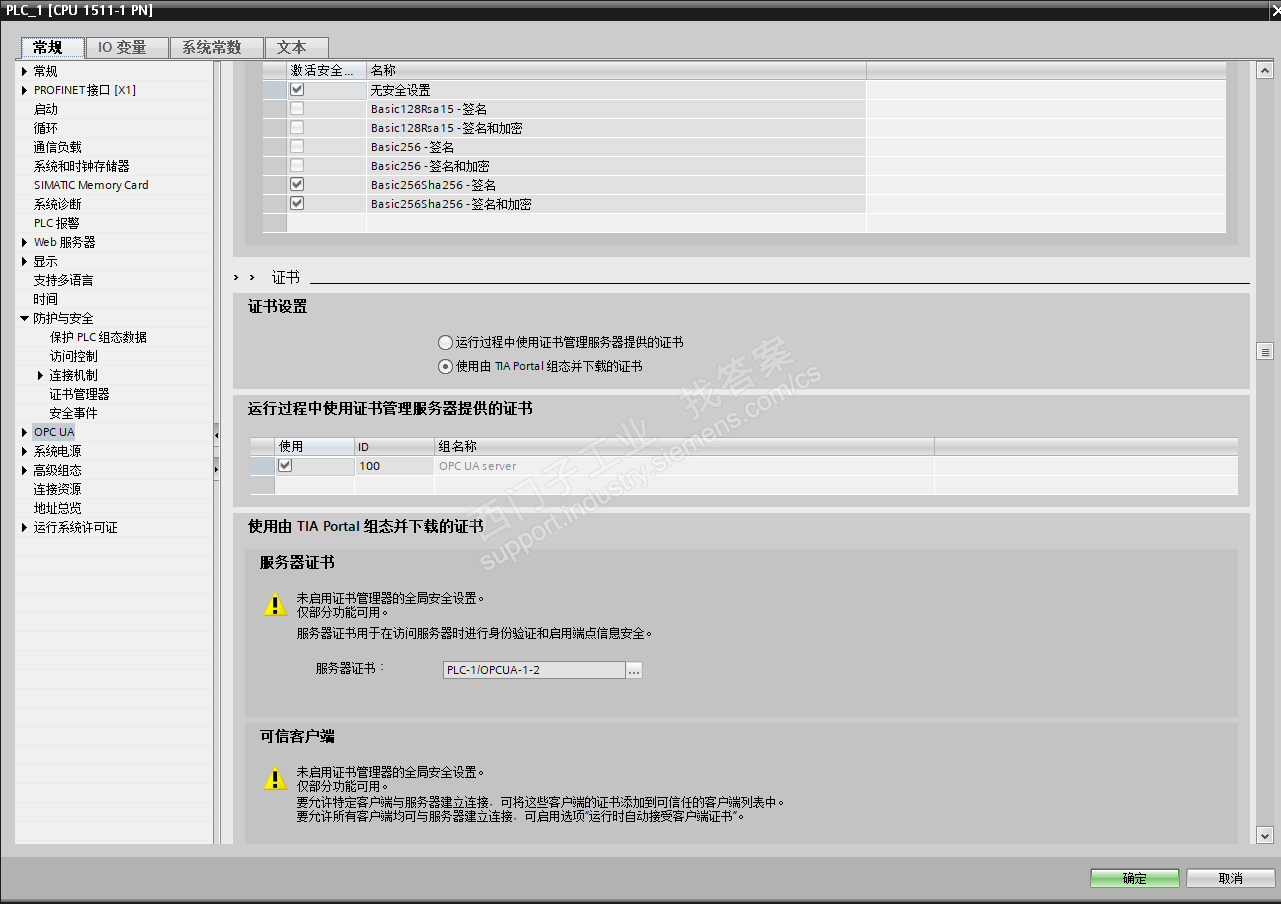The image size is (1281, 904).
Task: Expand the Web 服务器 tree node arrow
Action: pyautogui.click(x=25, y=242)
